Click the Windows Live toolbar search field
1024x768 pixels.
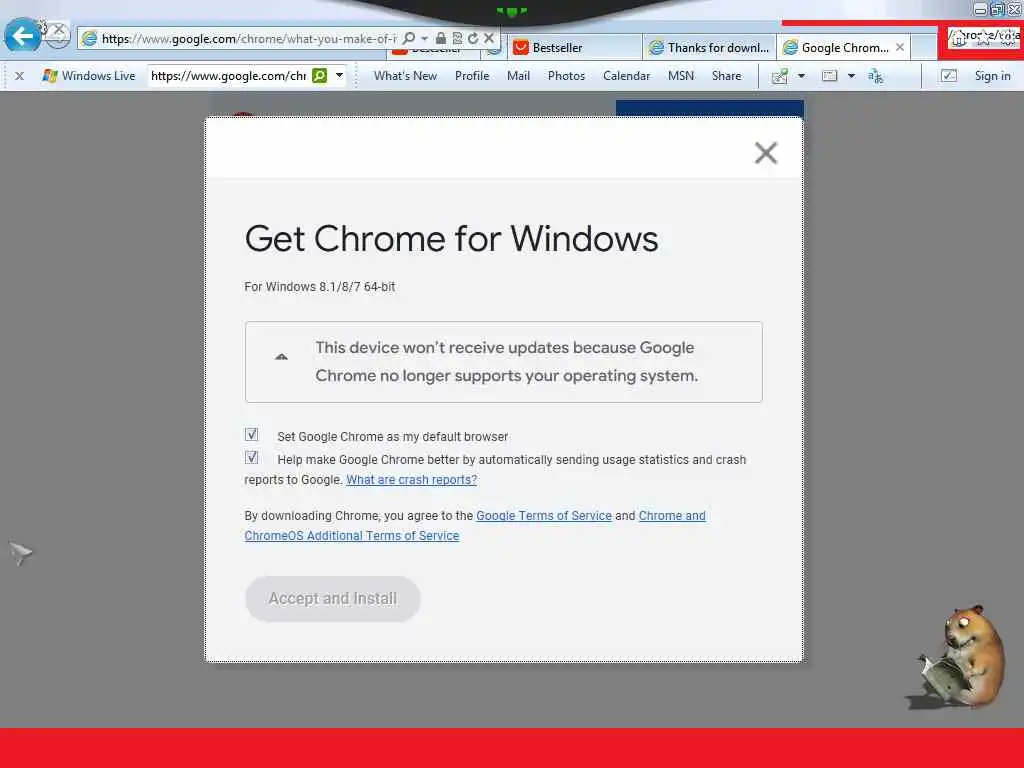(229, 76)
